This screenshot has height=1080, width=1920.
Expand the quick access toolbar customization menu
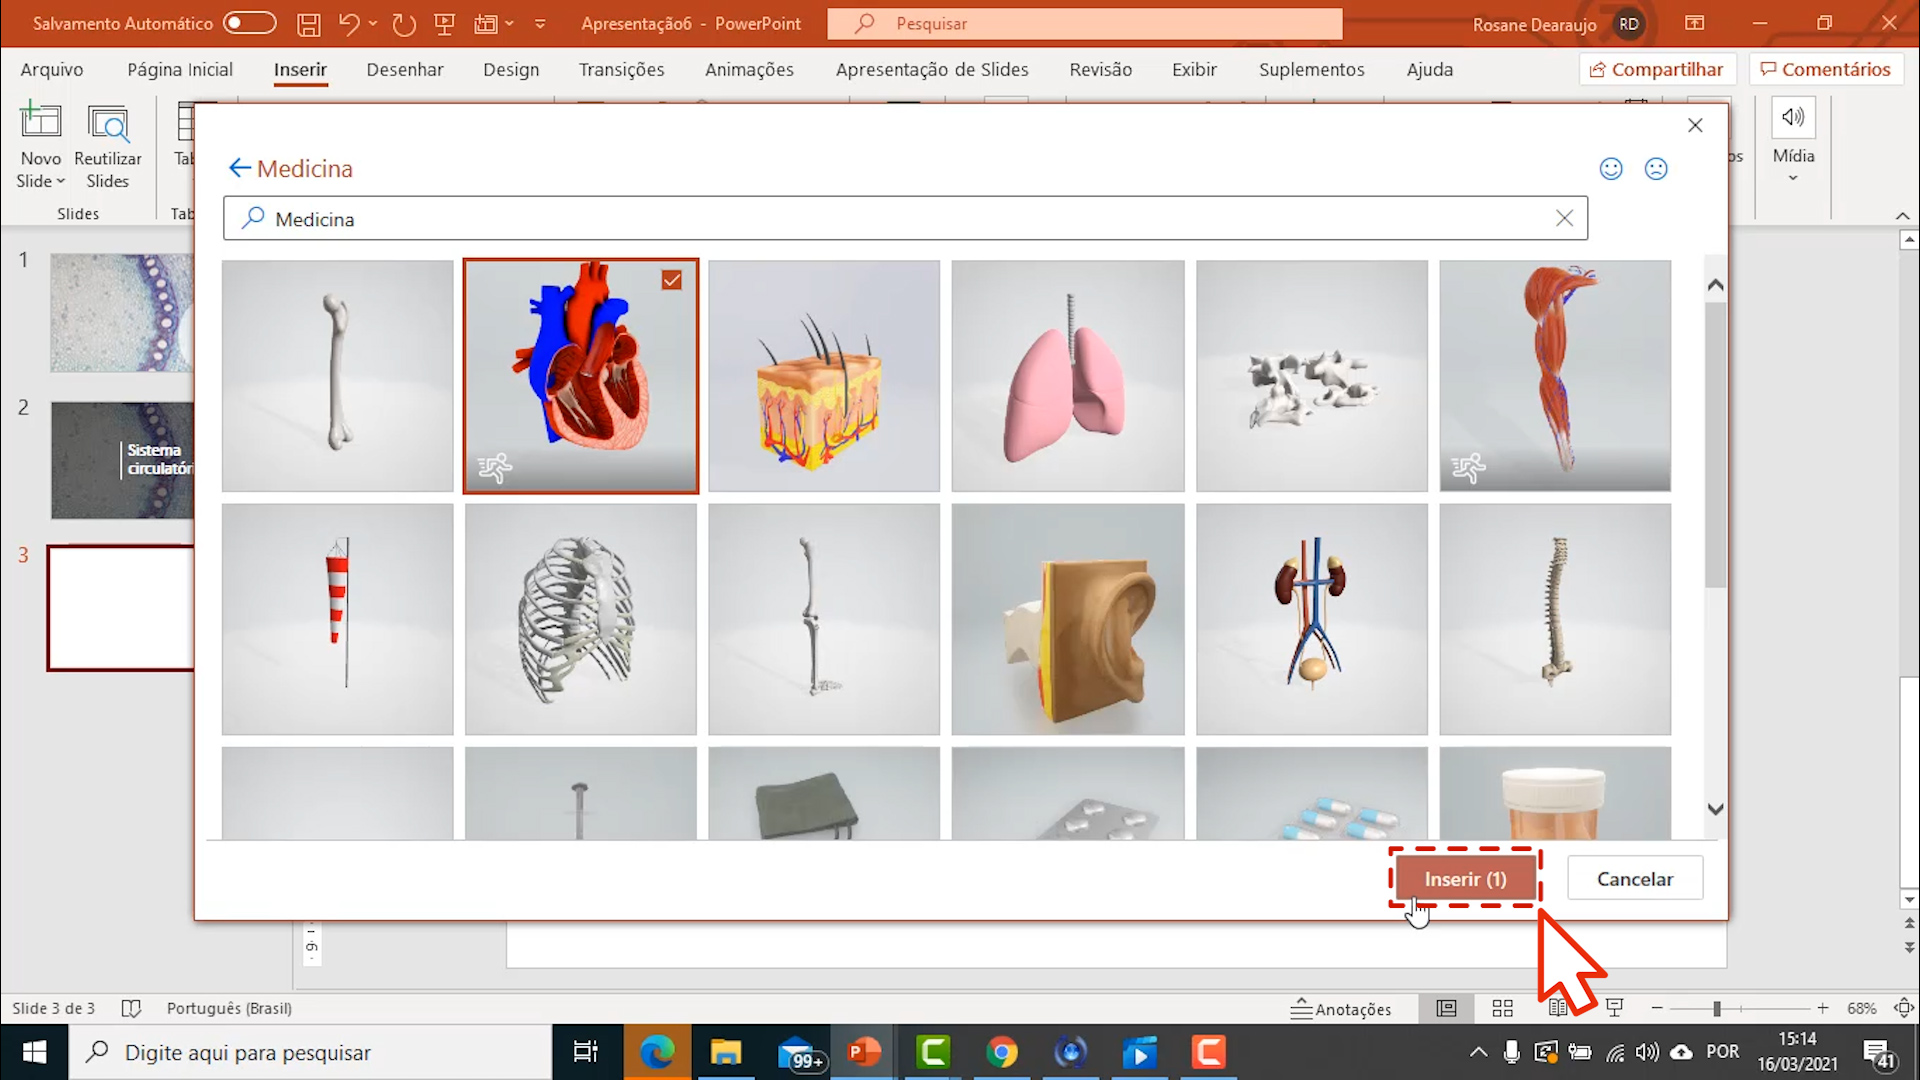point(539,23)
